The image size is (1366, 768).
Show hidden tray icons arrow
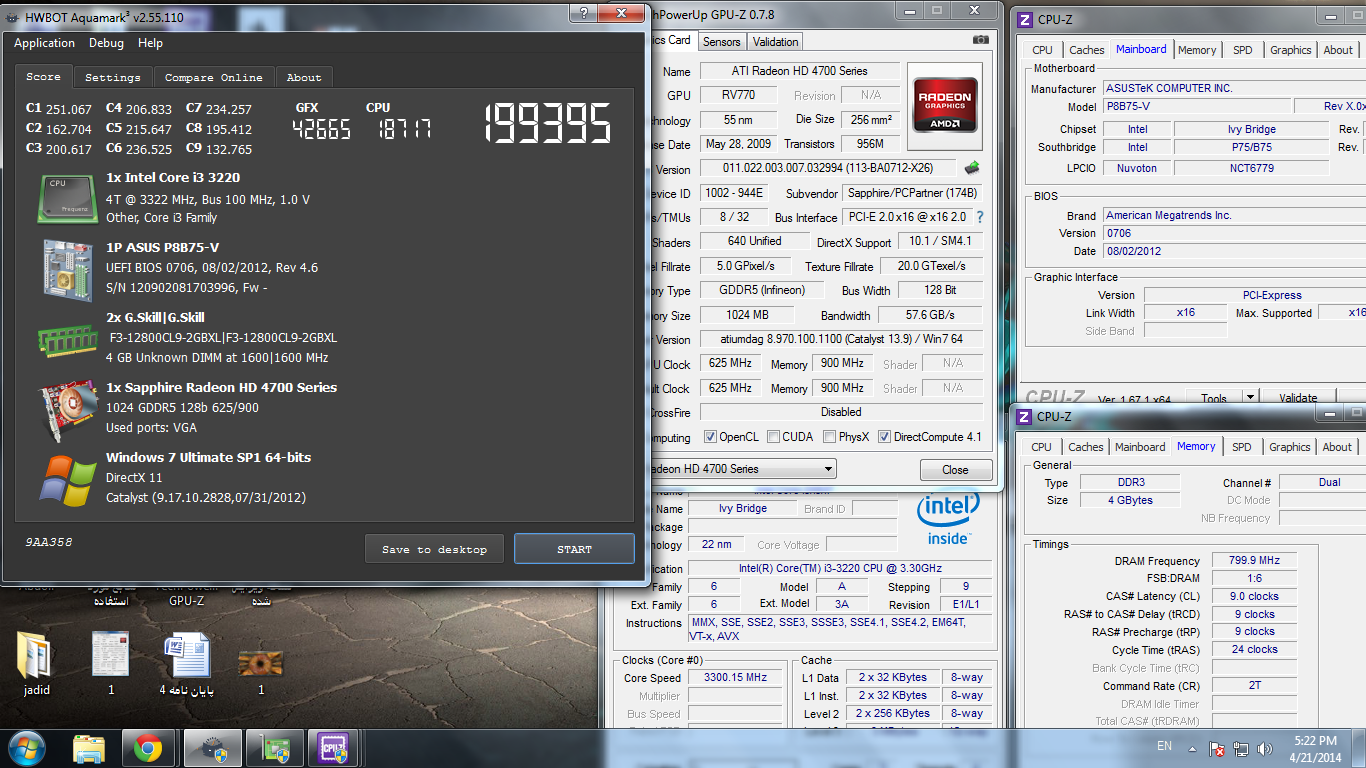coord(1194,749)
